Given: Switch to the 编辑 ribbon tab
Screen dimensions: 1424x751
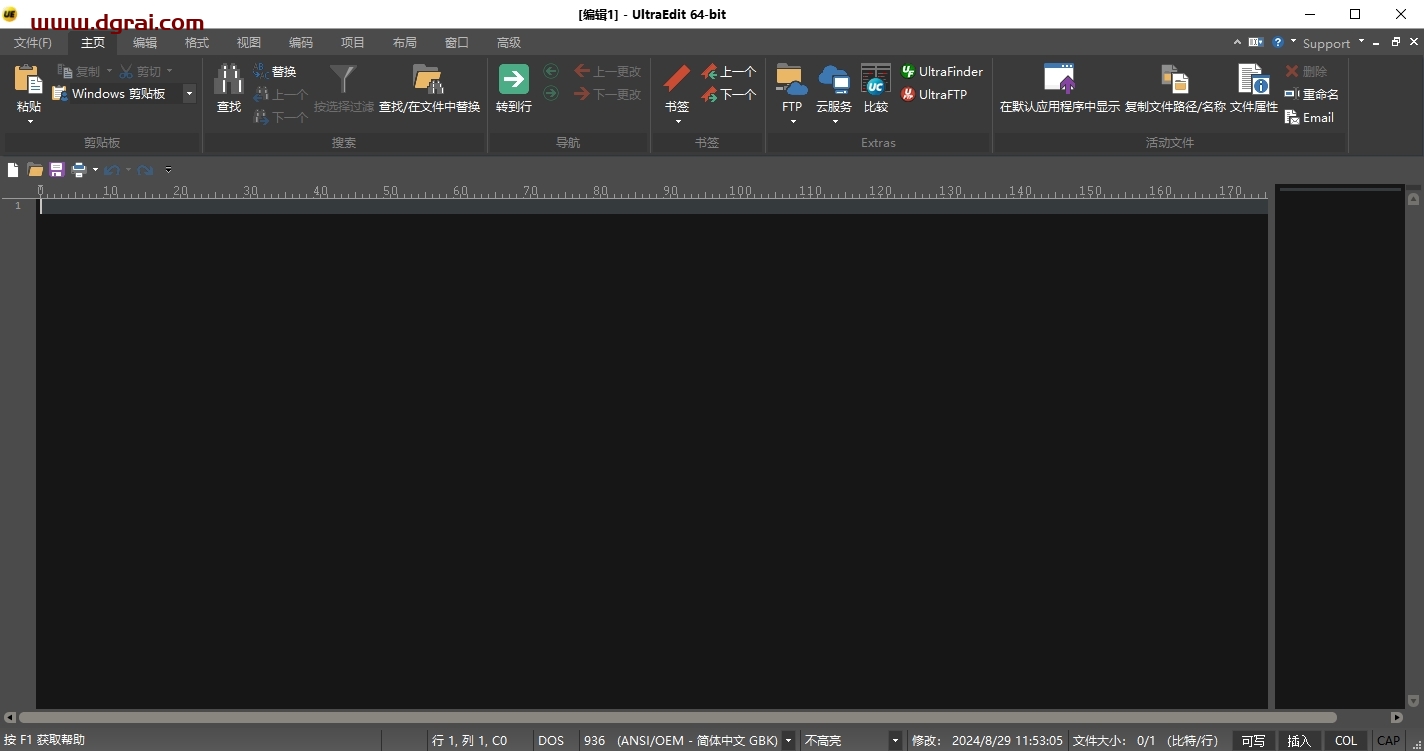Looking at the screenshot, I should click(x=145, y=43).
